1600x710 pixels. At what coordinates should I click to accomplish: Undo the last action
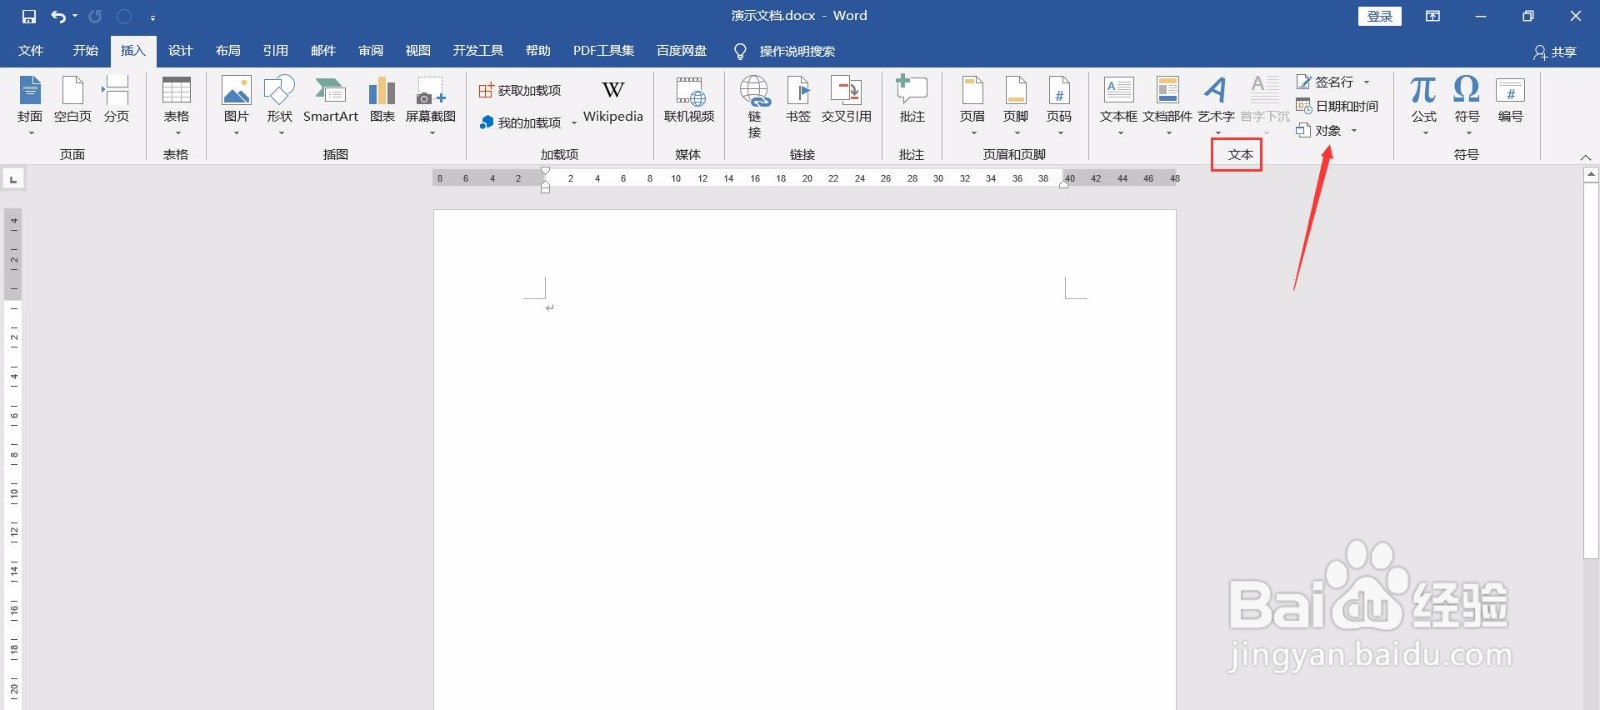(58, 16)
